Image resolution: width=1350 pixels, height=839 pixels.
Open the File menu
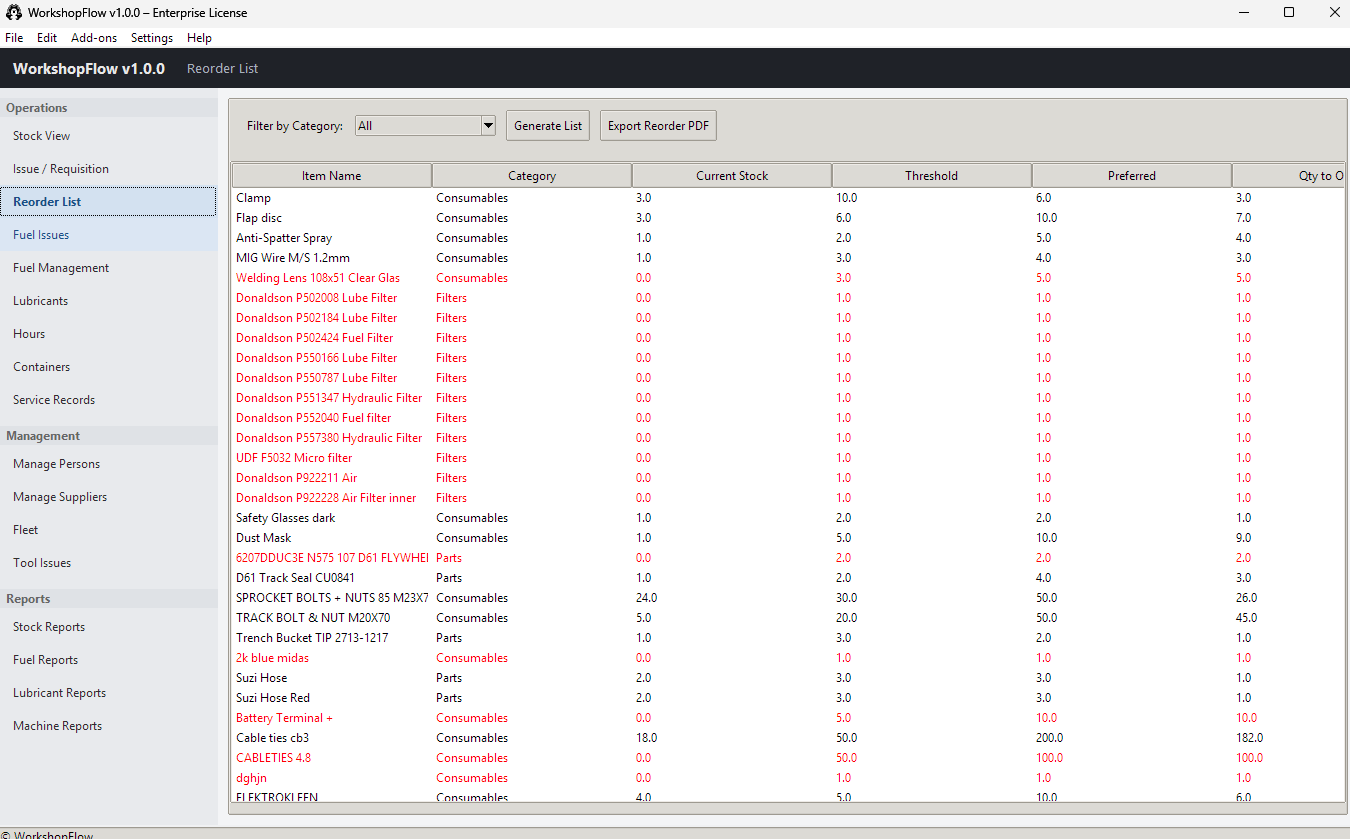pyautogui.click(x=14, y=37)
